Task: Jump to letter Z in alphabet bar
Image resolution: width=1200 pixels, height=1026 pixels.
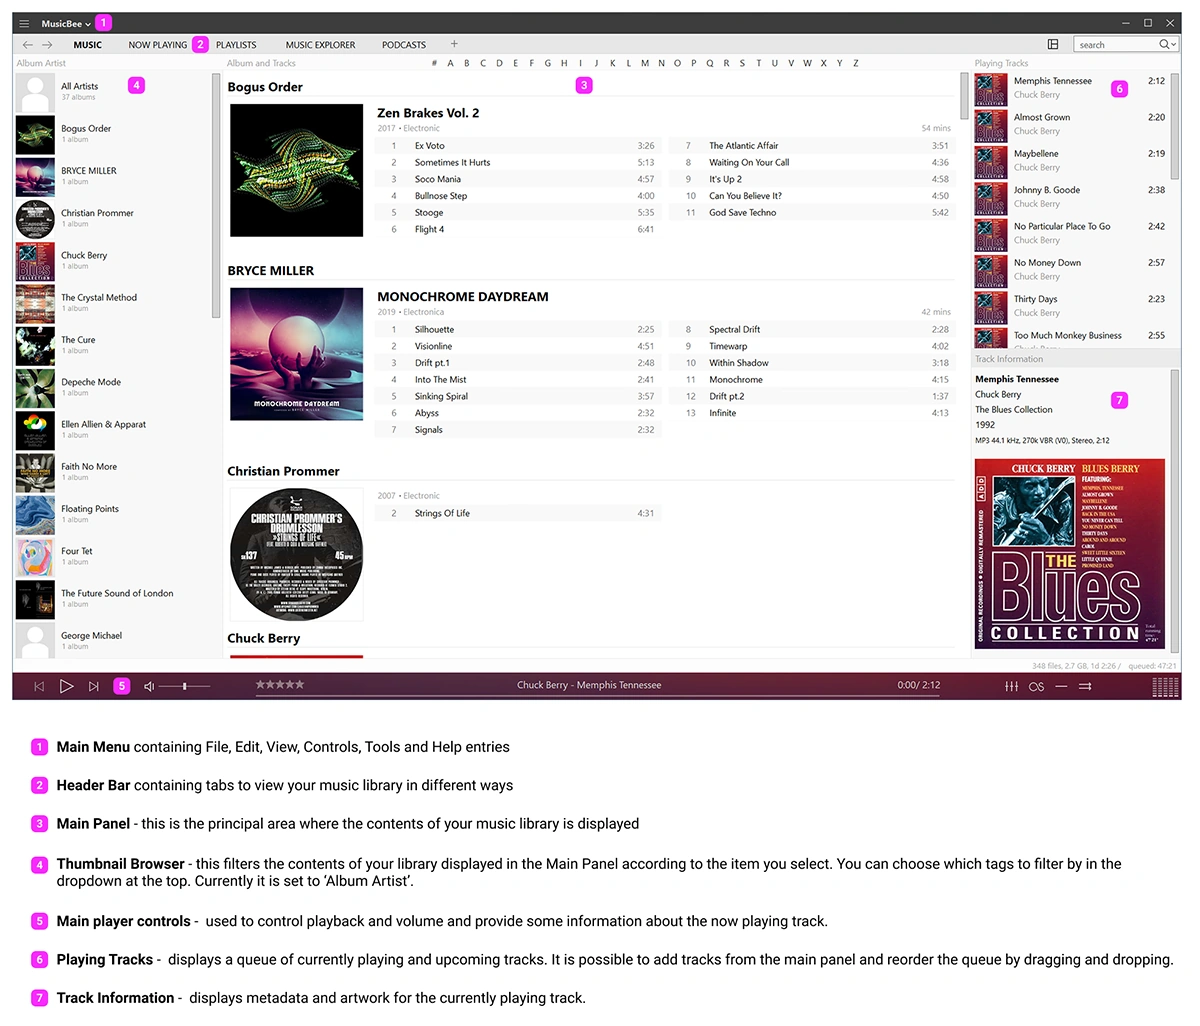Action: [855, 63]
